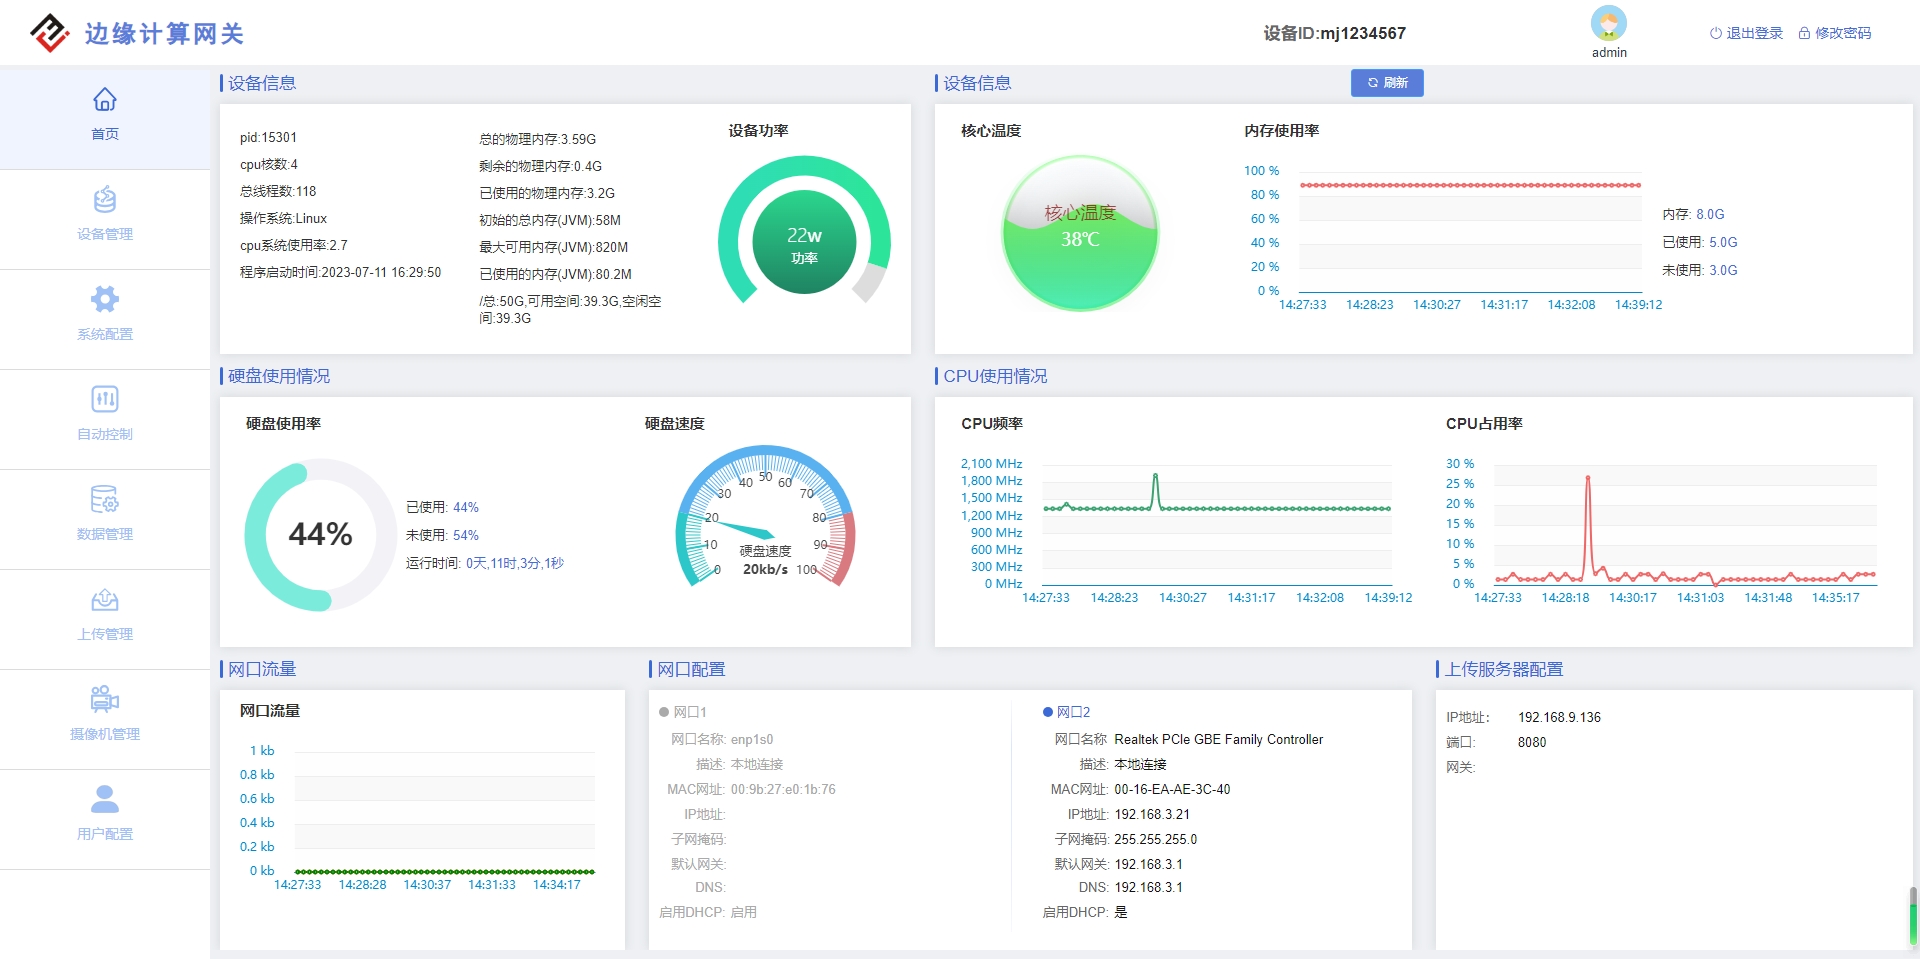
Task: Click the page vertical scrollbar thumb
Action: pyautogui.click(x=1913, y=916)
